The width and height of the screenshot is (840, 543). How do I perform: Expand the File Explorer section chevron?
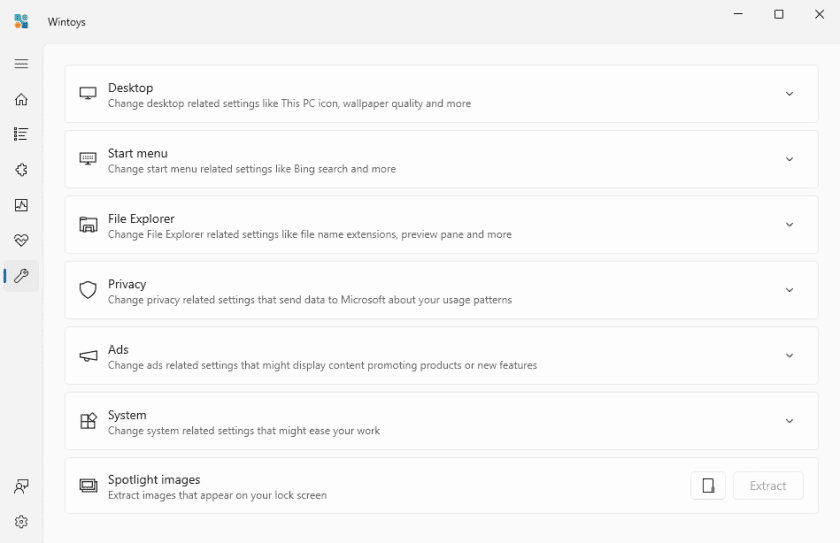(x=789, y=225)
